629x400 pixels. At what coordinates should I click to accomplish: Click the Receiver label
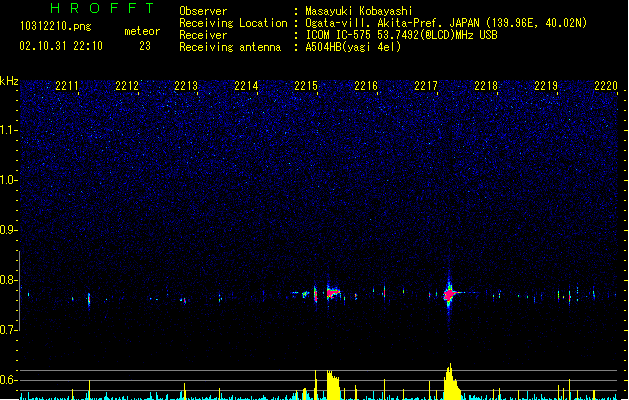tap(203, 35)
